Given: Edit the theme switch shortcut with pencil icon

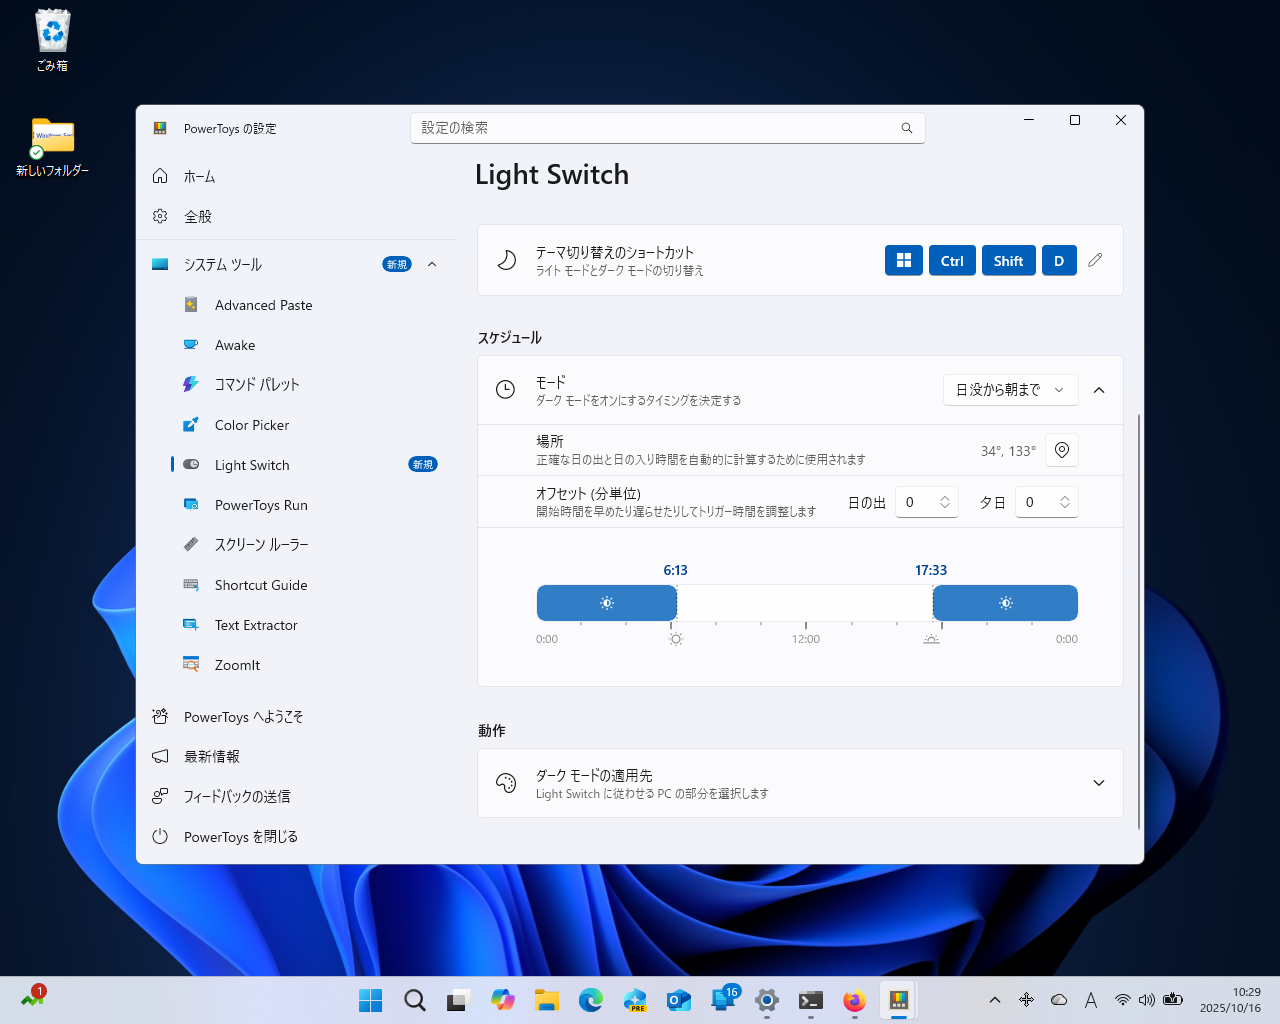Looking at the screenshot, I should tap(1095, 259).
